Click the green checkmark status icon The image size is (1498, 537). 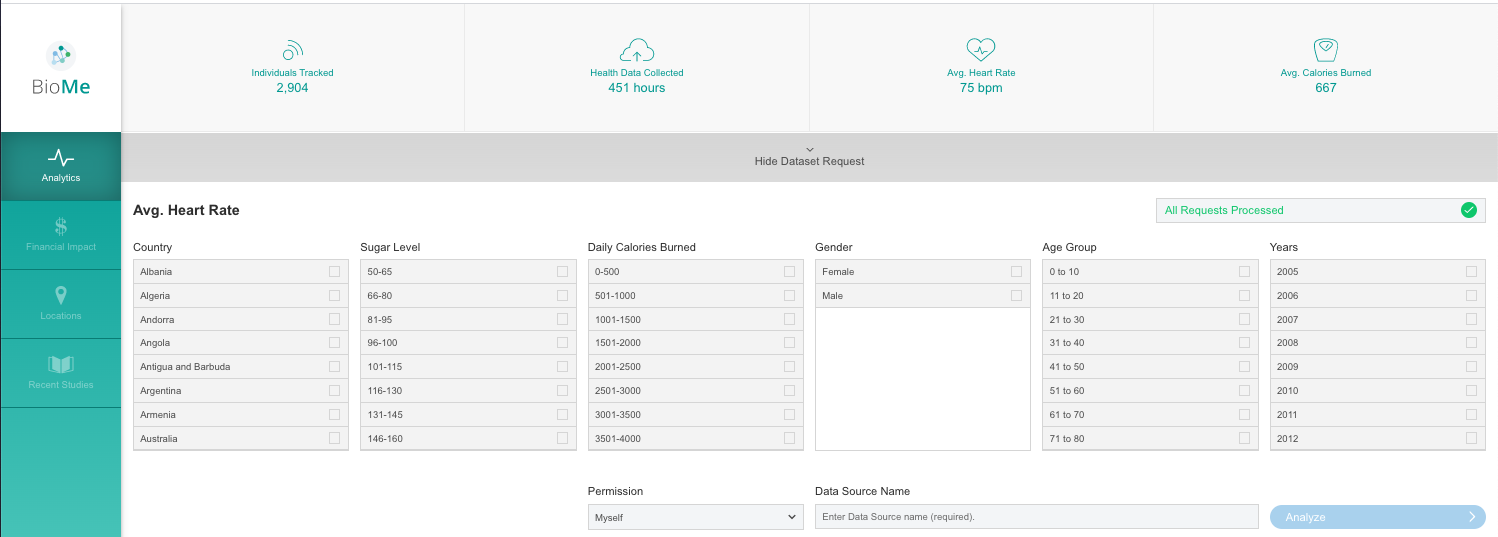tap(1469, 210)
